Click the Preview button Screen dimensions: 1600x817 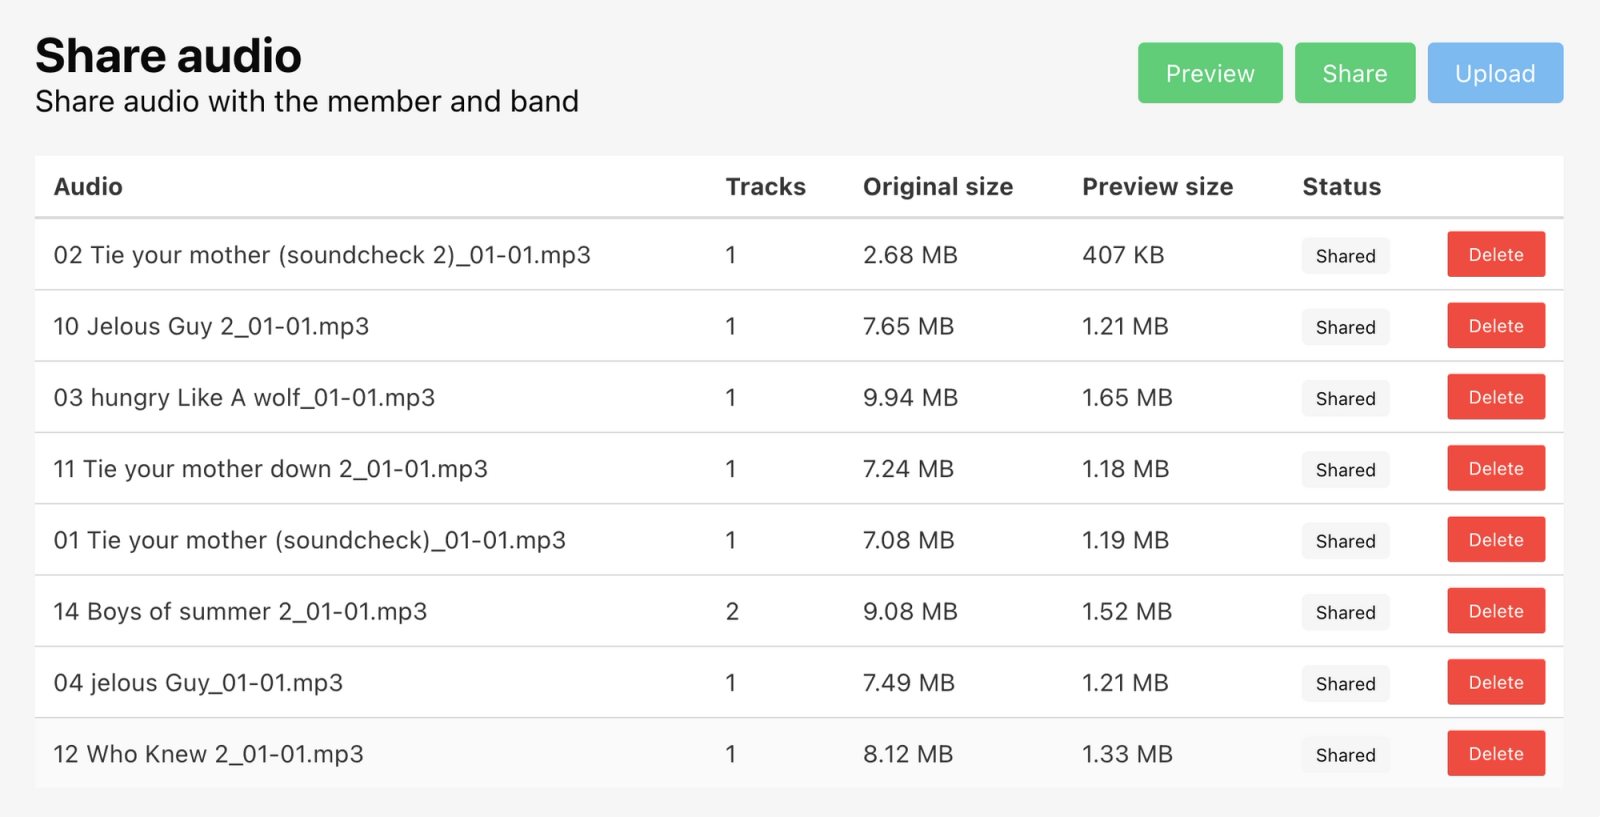tap(1210, 72)
